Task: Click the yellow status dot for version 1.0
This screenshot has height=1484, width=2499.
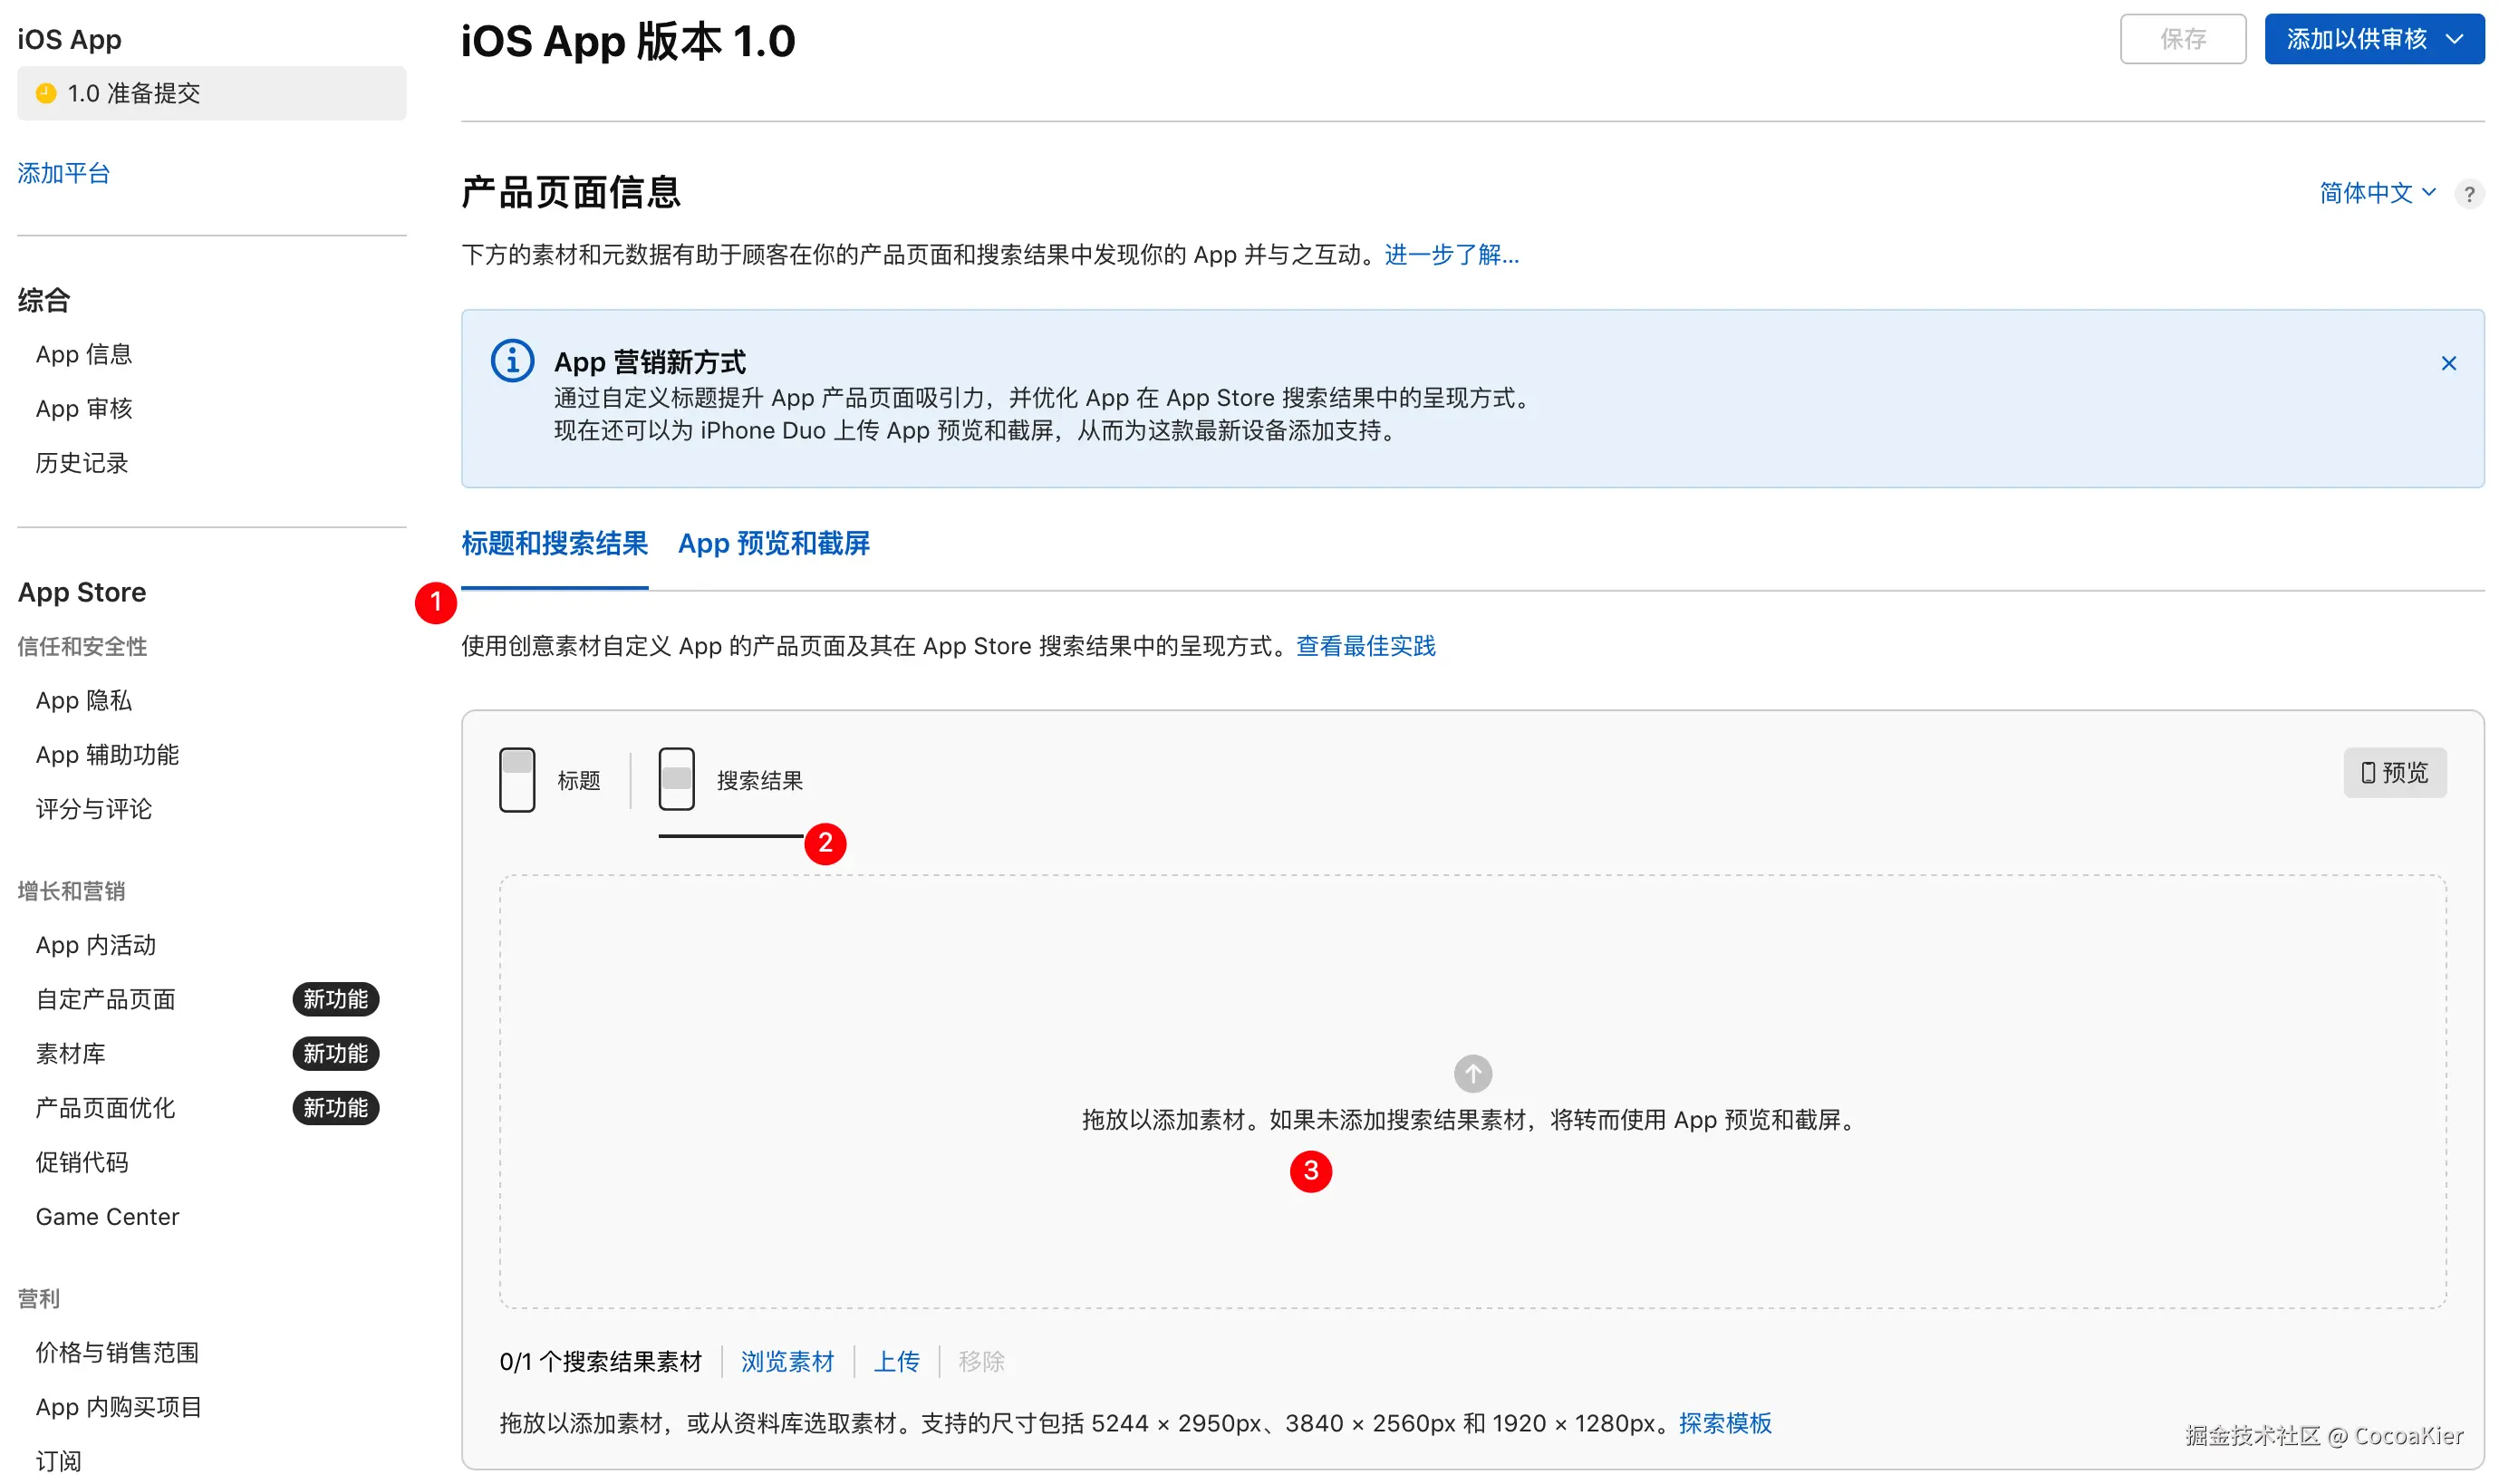Action: click(46, 93)
